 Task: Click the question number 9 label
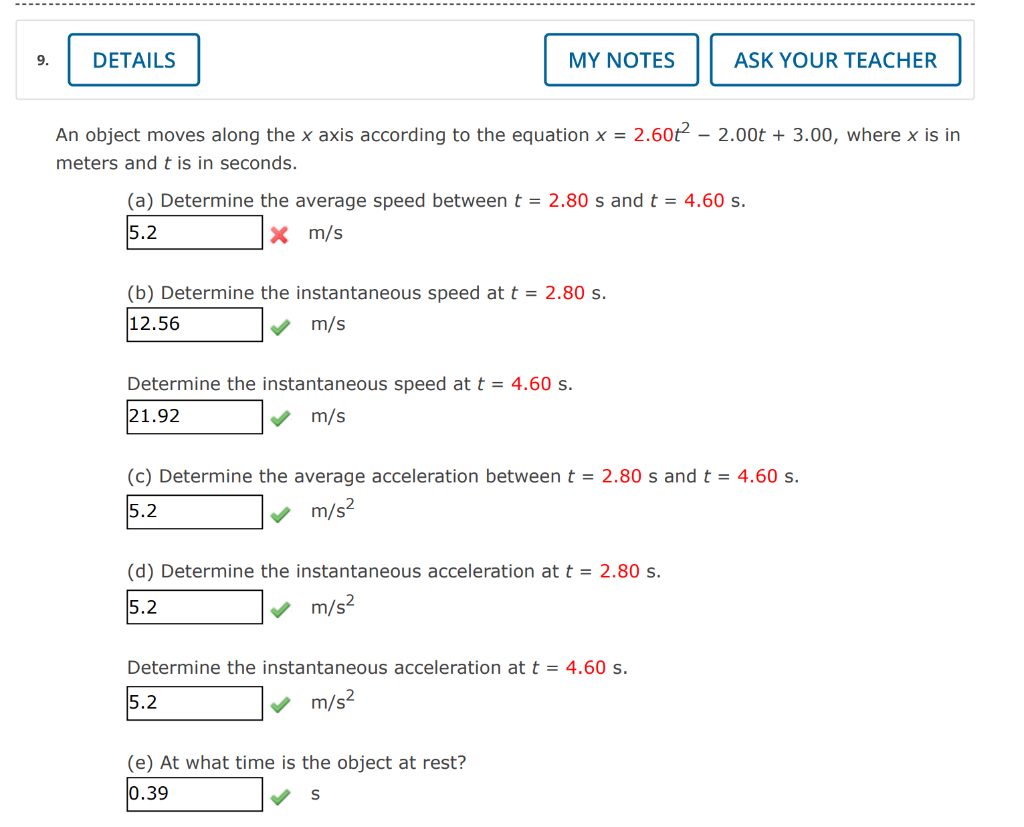(40, 61)
